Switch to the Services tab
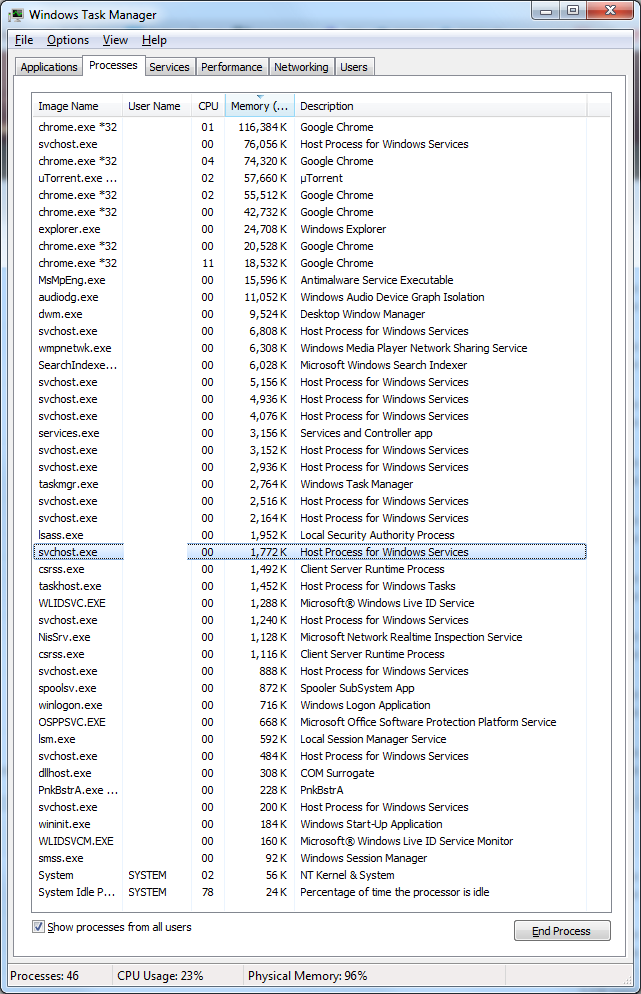The width and height of the screenshot is (641, 994). click(169, 67)
